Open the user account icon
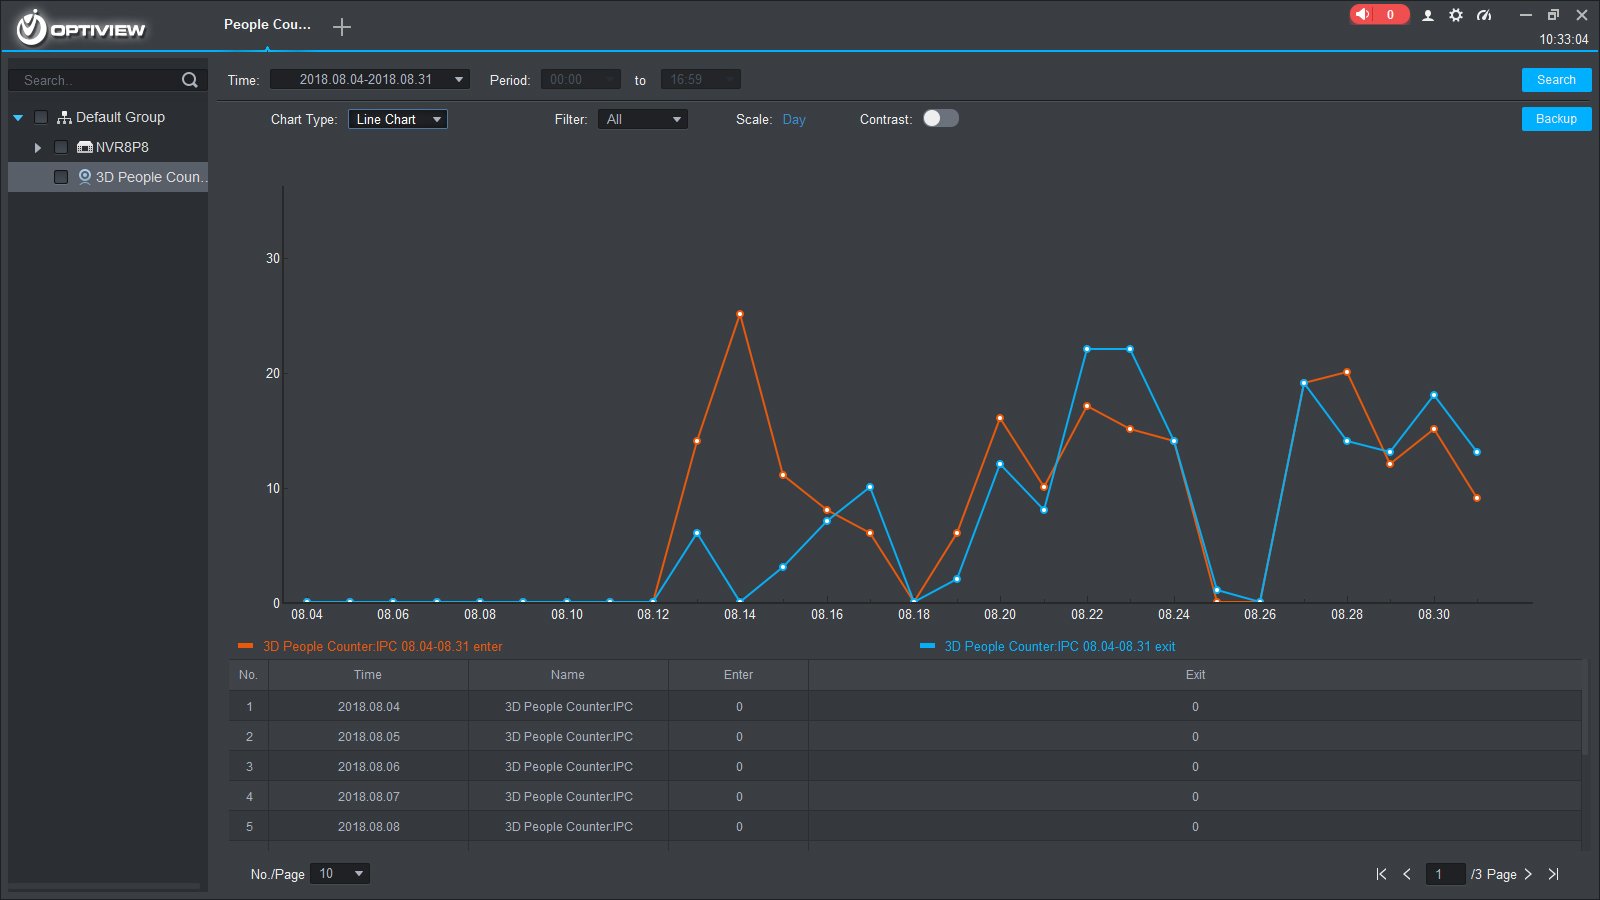This screenshot has height=900, width=1600. click(1428, 15)
